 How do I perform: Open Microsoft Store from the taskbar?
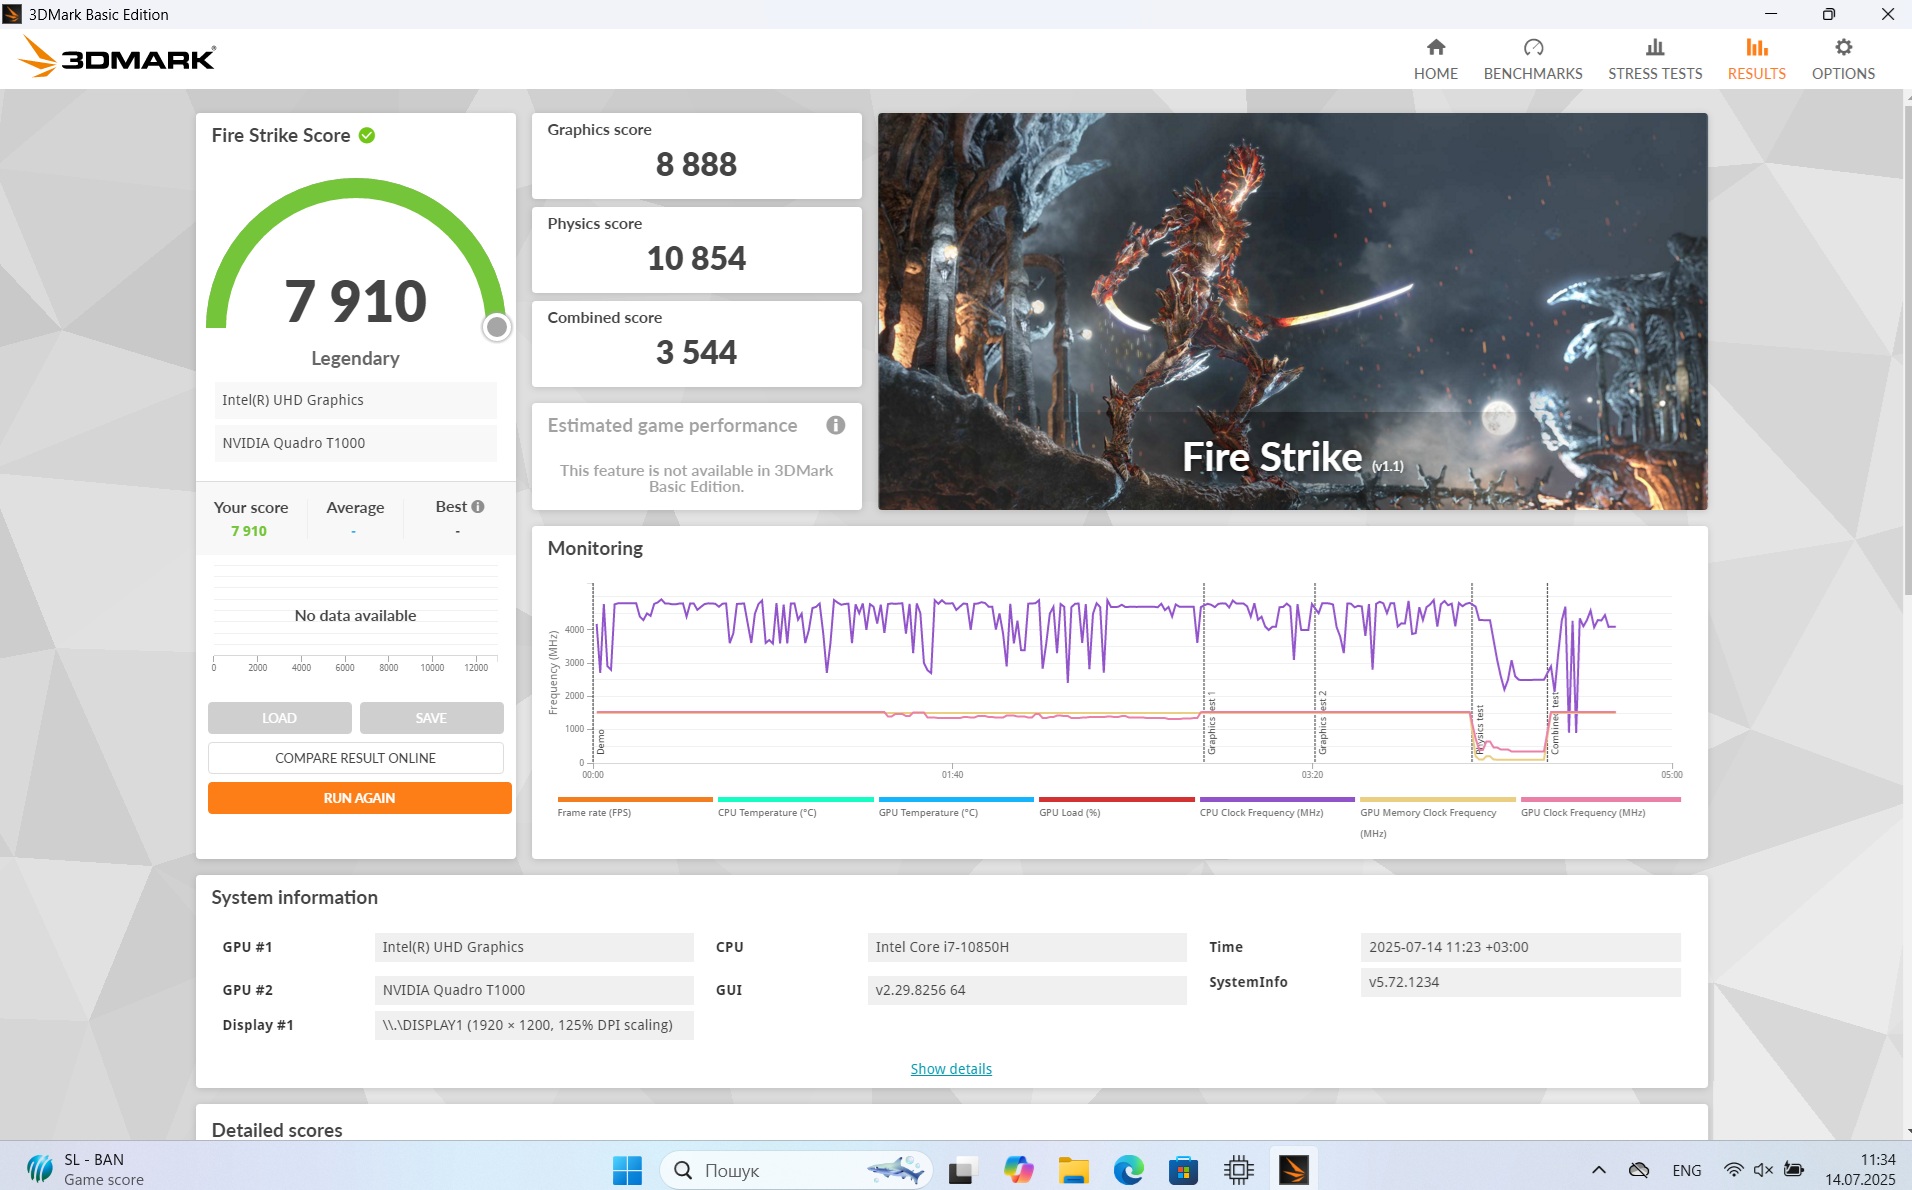(1183, 1170)
